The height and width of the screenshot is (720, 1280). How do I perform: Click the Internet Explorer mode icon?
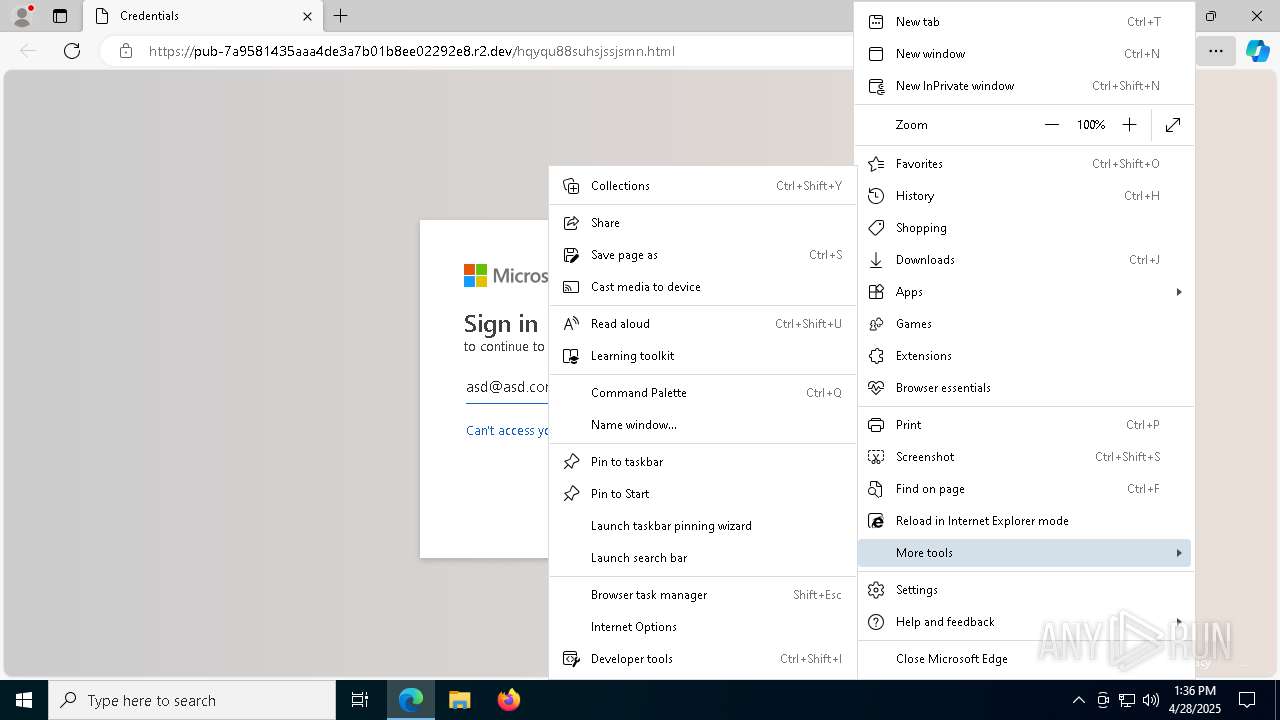[876, 521]
